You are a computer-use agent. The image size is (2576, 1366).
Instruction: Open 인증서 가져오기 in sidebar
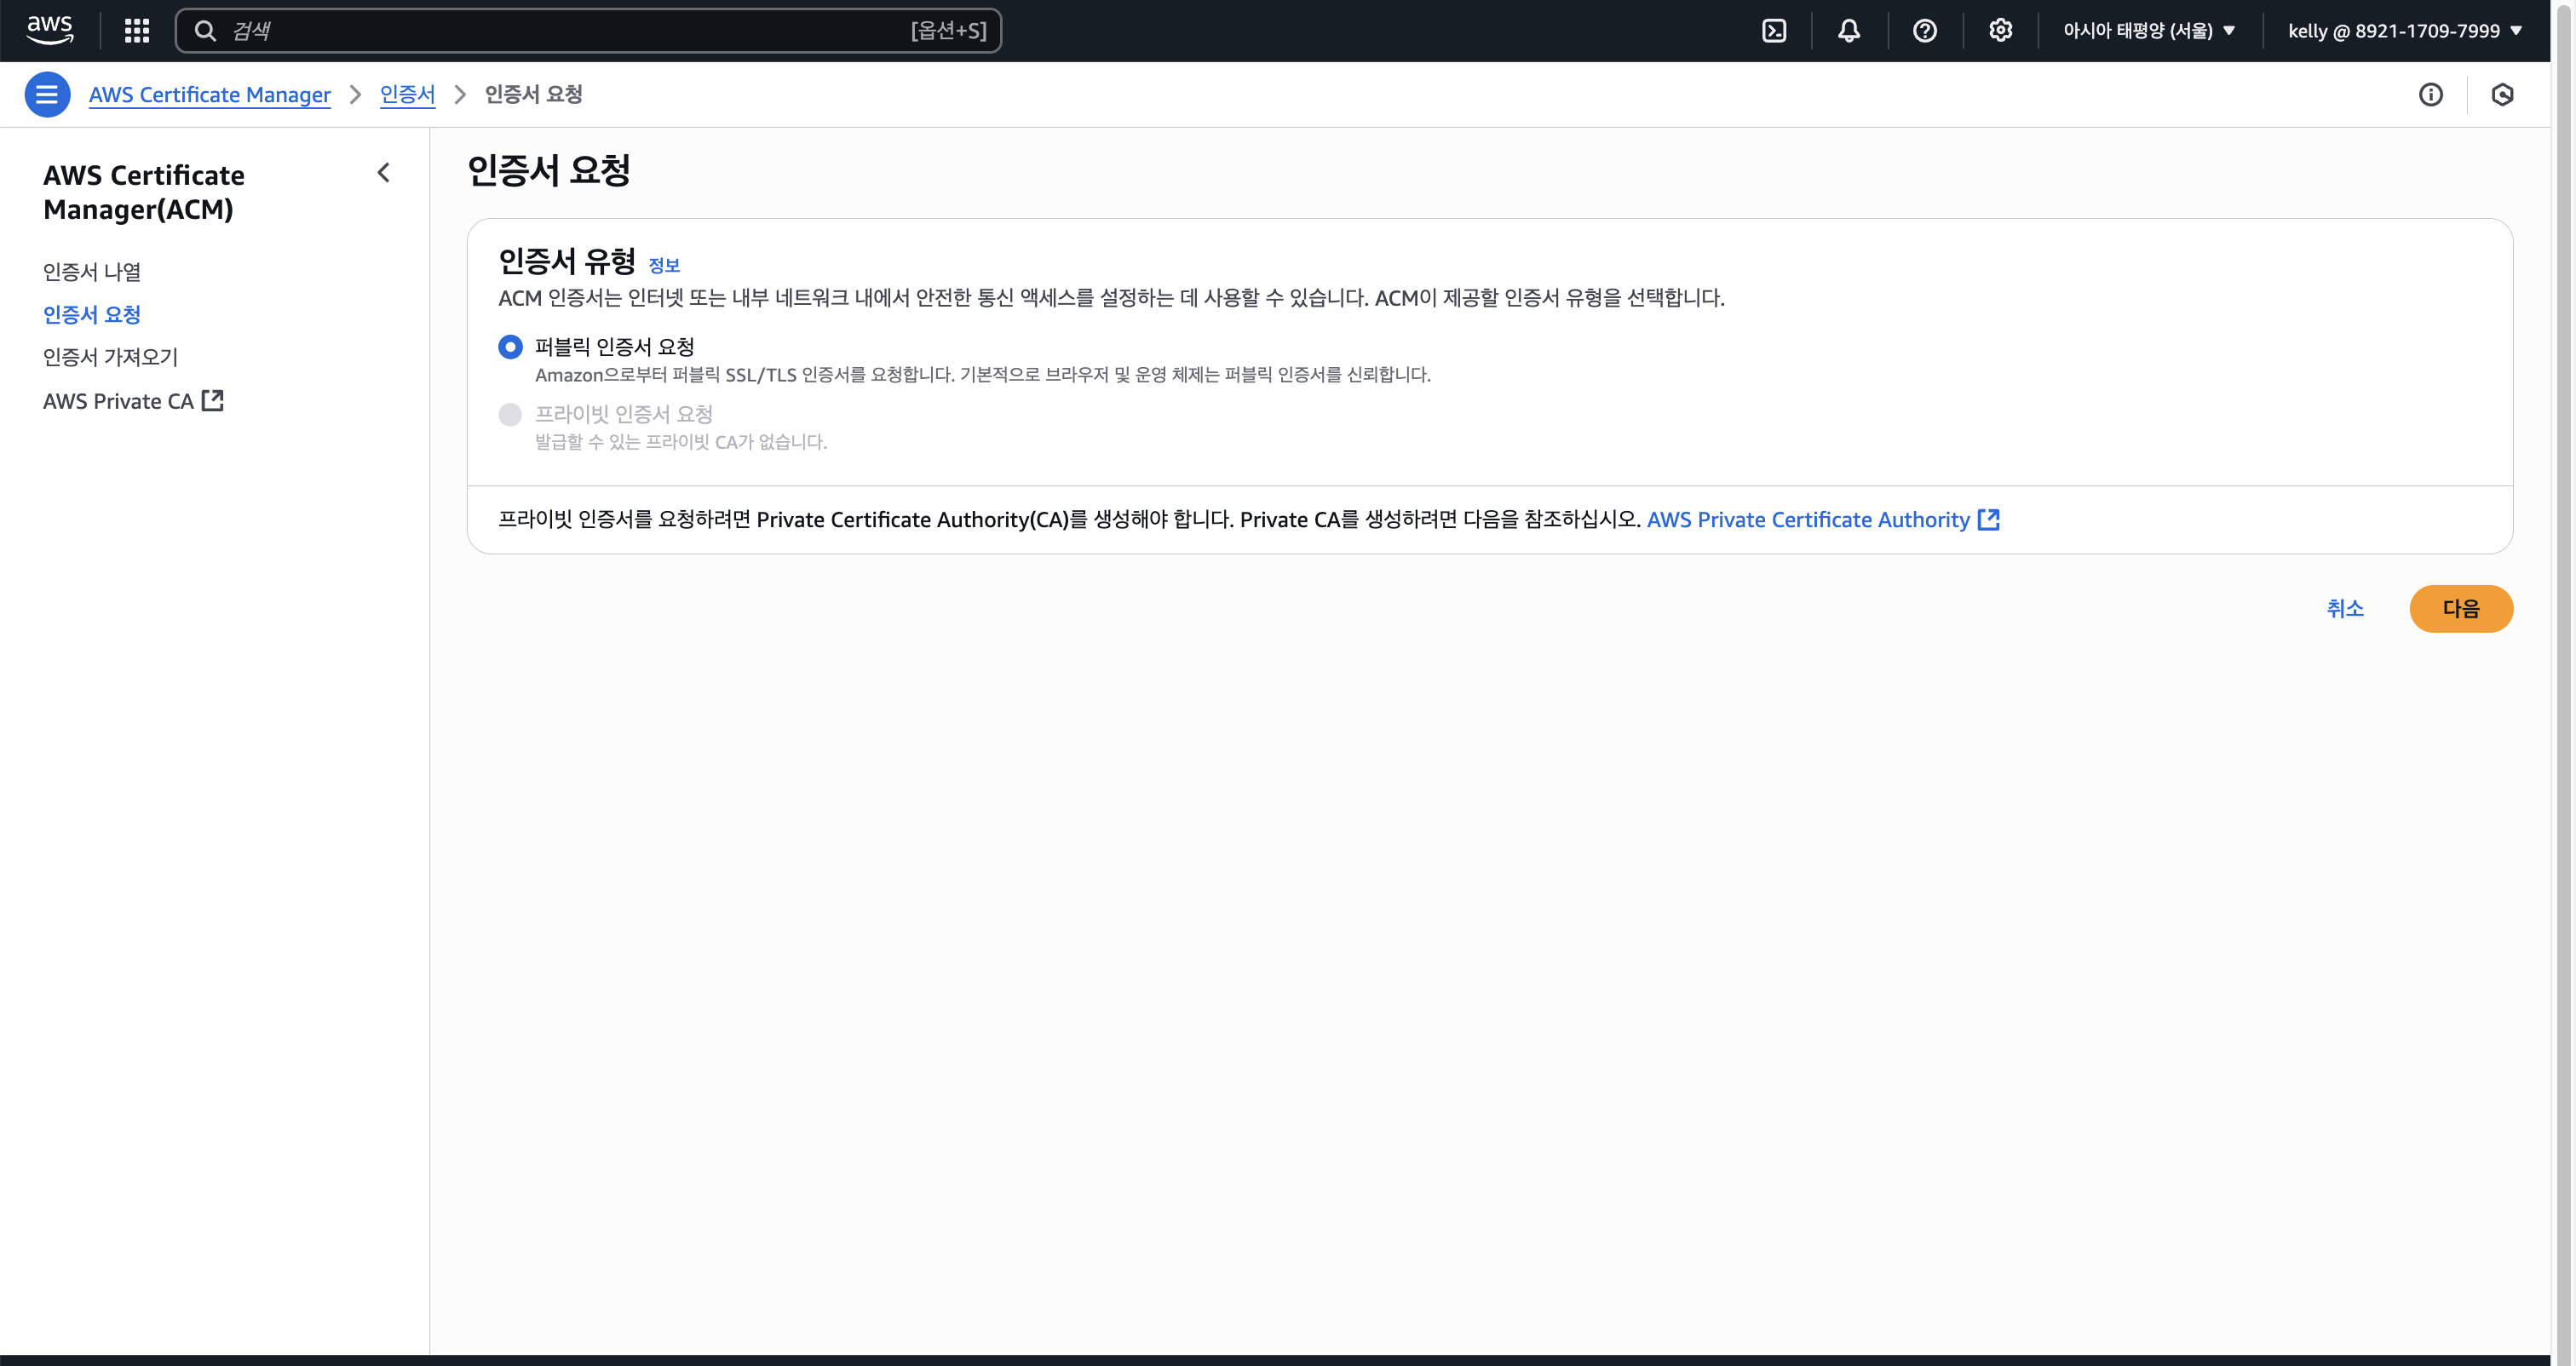[110, 357]
